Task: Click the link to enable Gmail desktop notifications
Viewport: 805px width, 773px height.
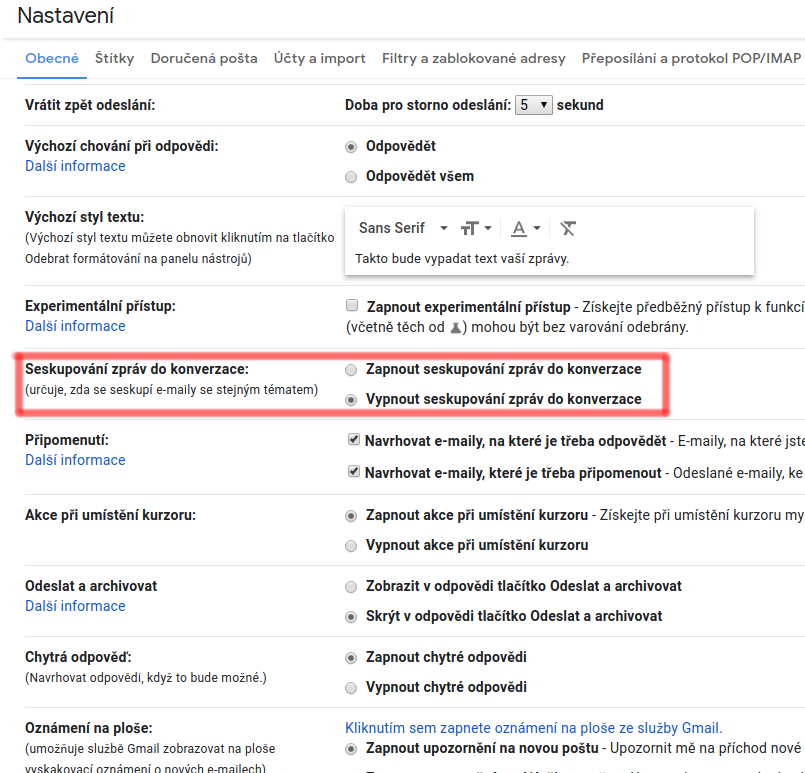Action: pyautogui.click(x=533, y=728)
